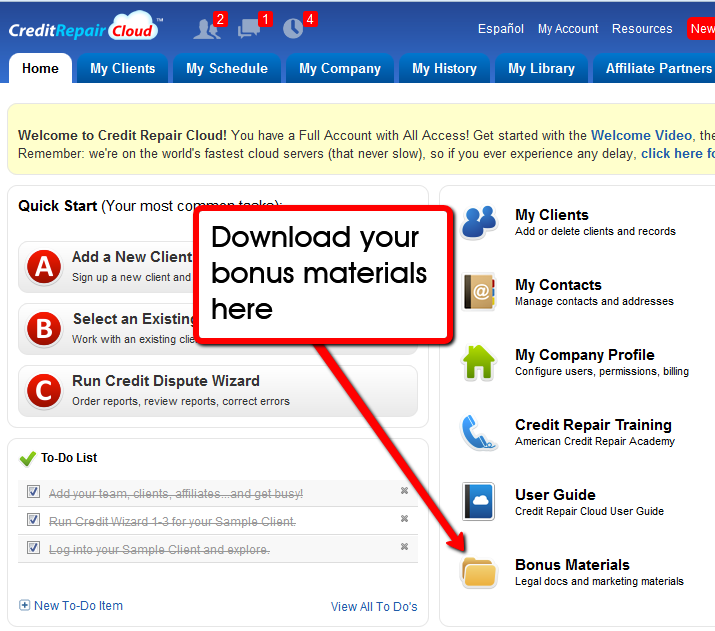The height and width of the screenshot is (631, 715).
Task: Click the 'Add a New Client' quick start title
Action: (132, 257)
